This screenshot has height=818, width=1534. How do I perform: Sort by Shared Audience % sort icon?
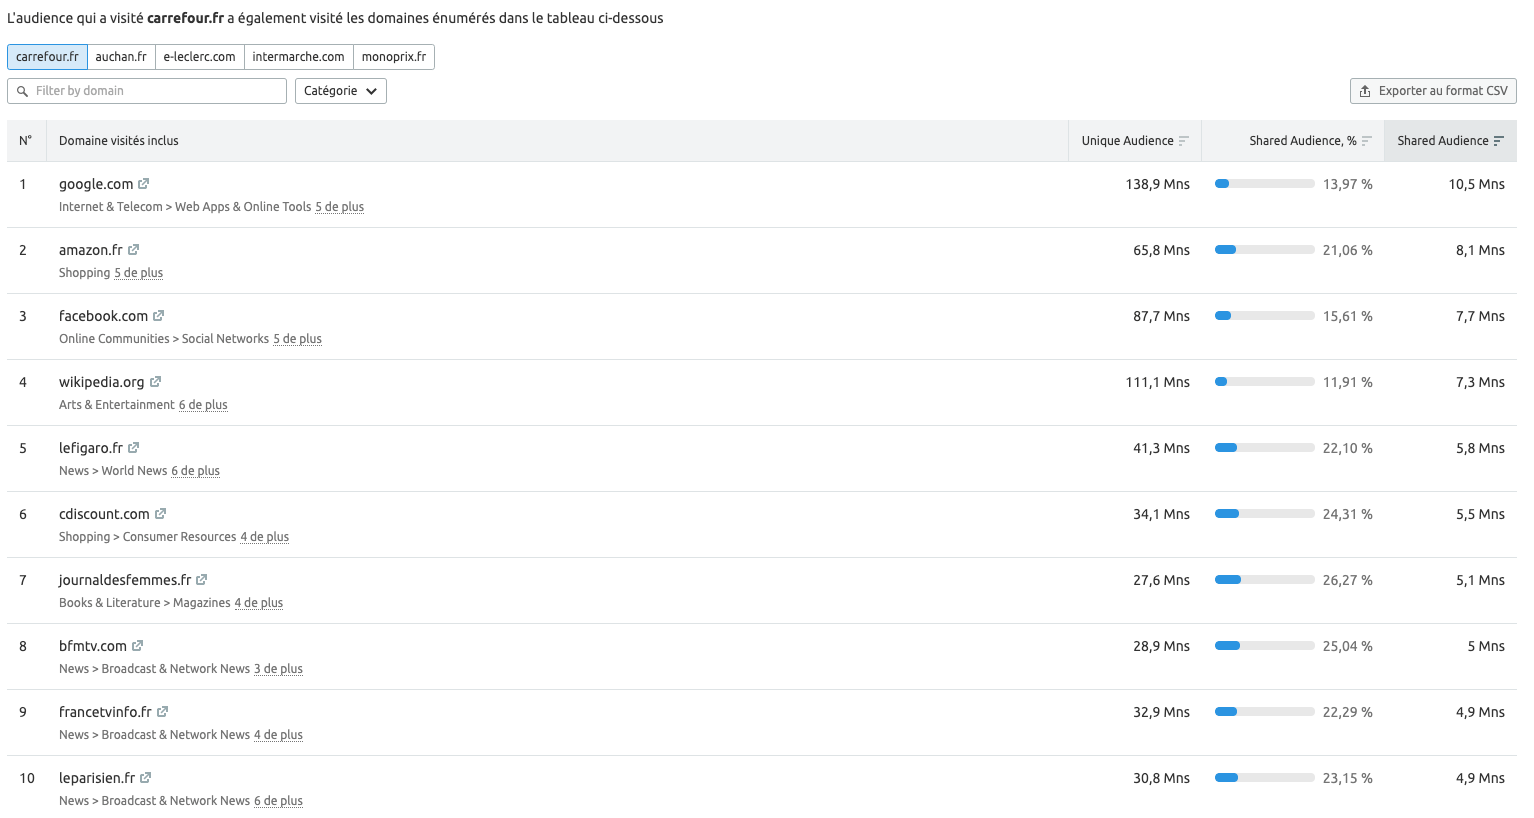[x=1366, y=141]
